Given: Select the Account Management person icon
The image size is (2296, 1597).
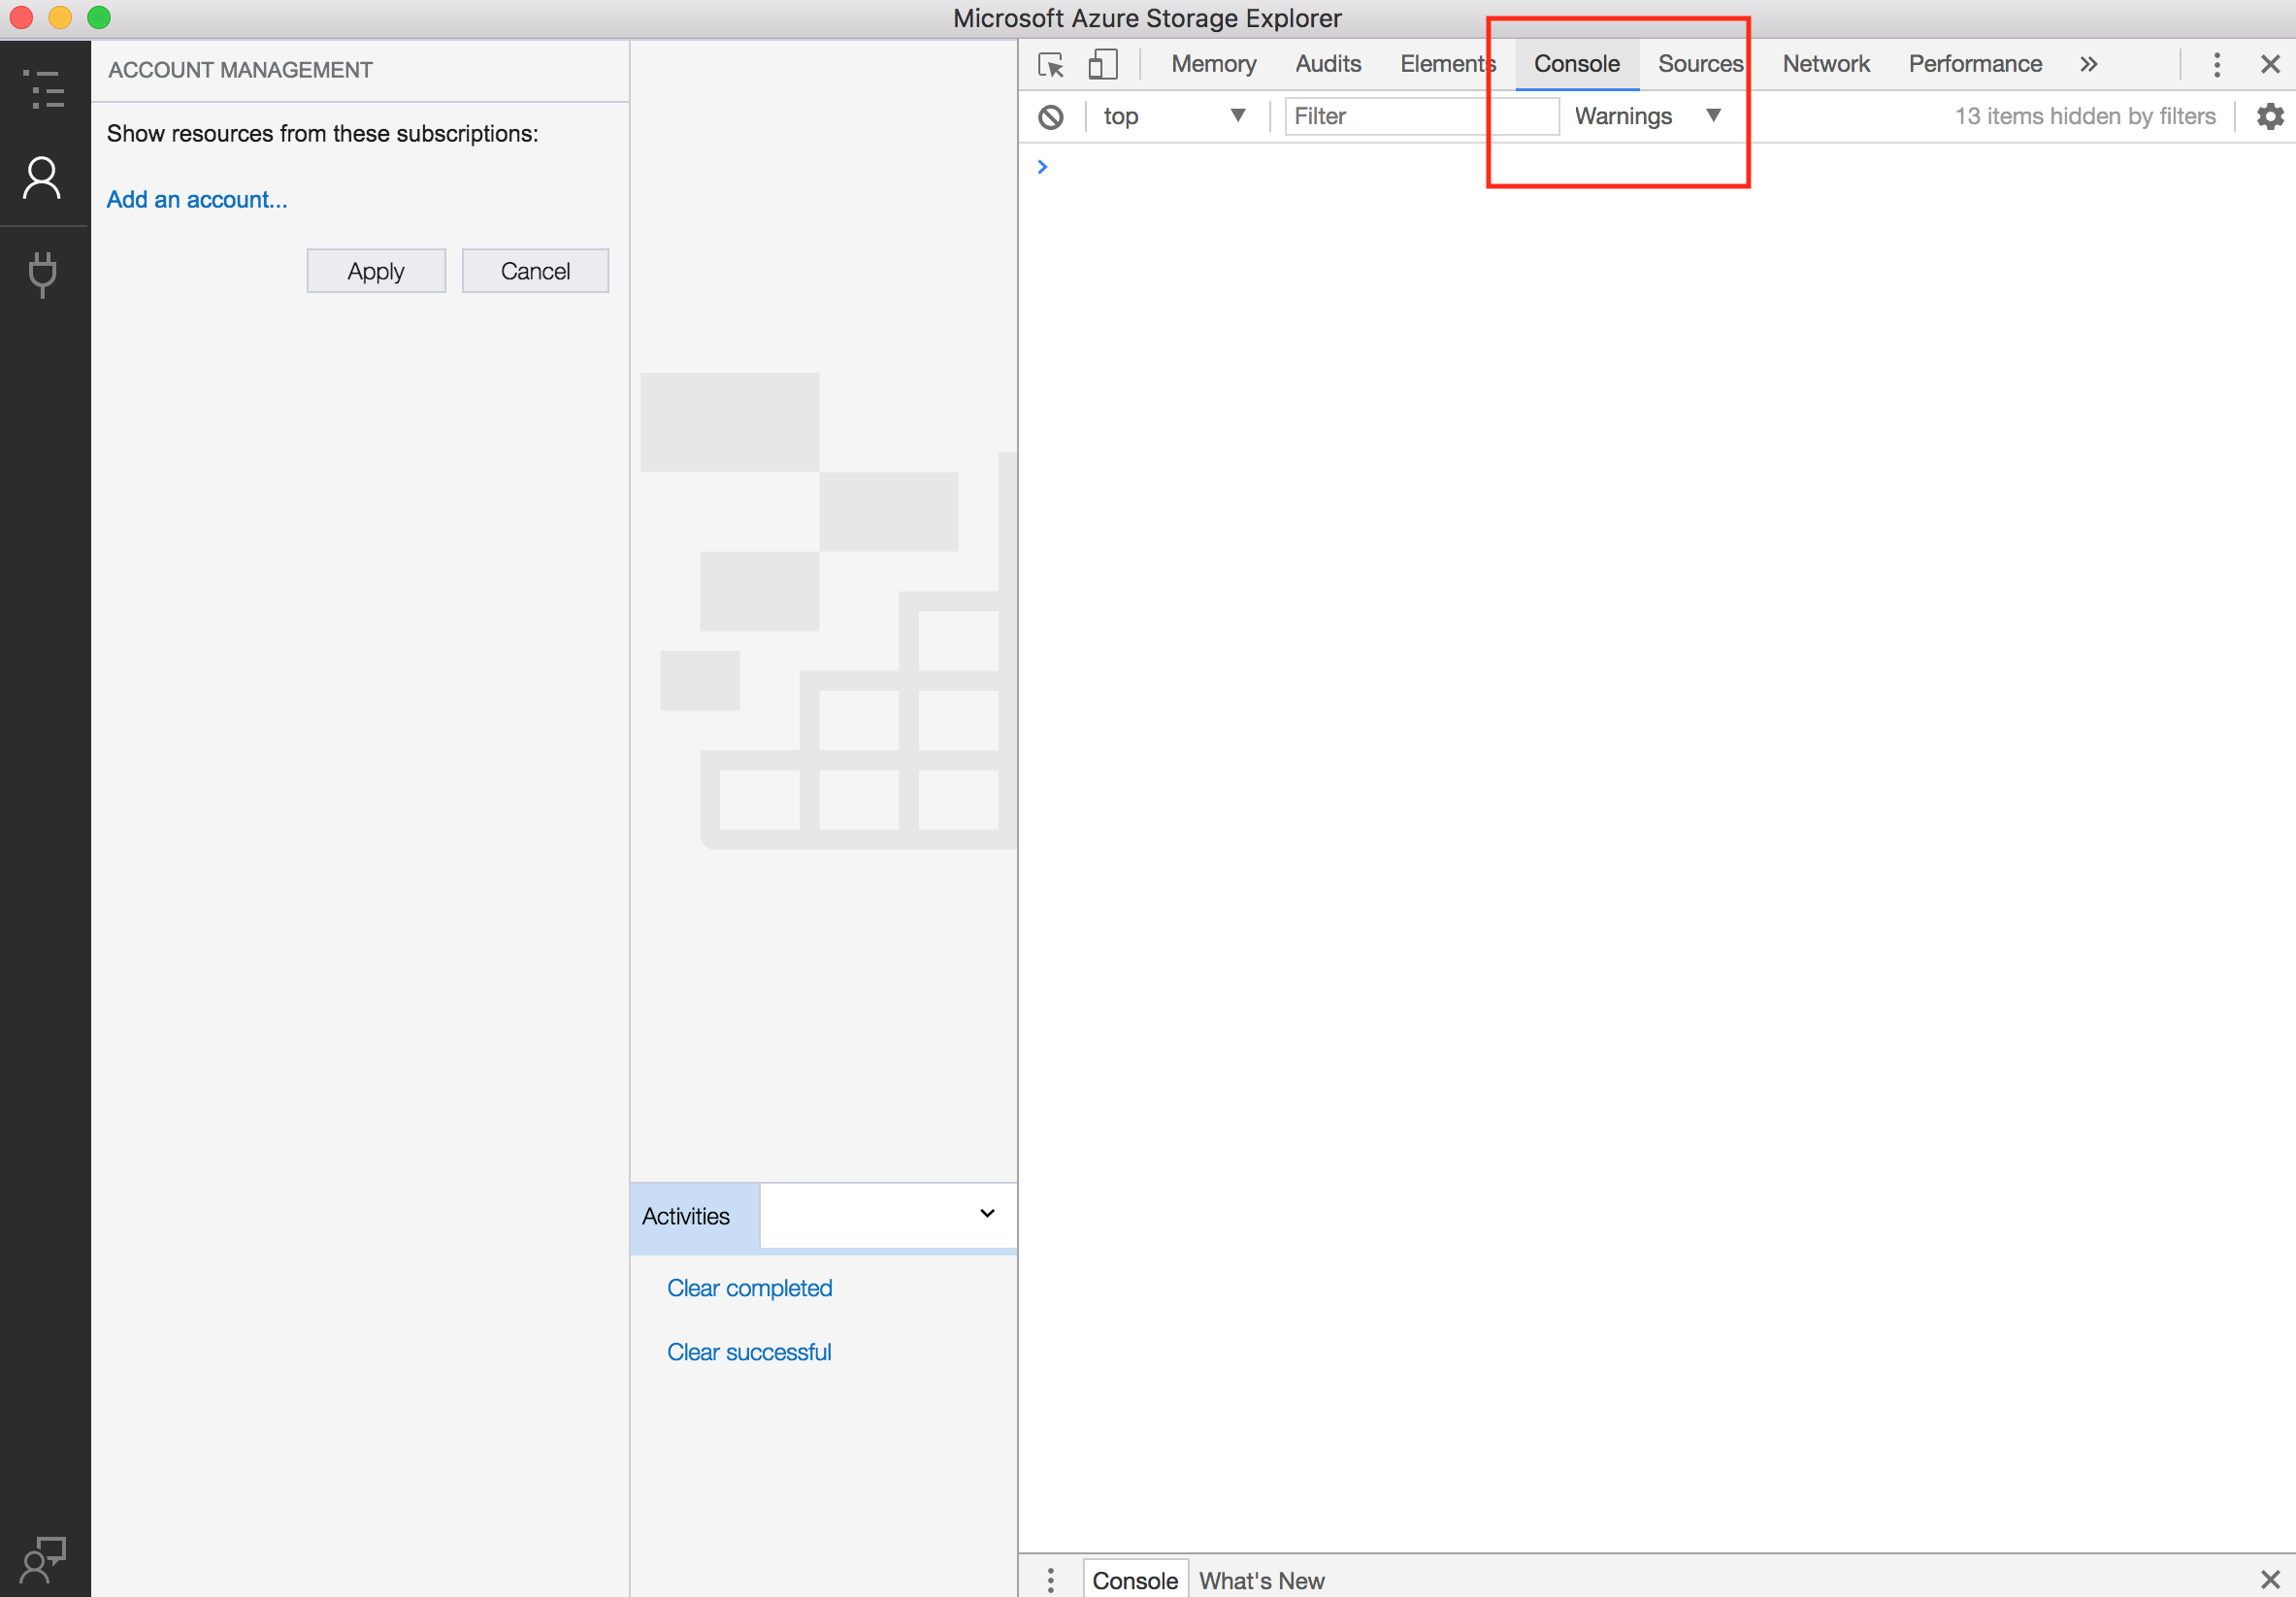Looking at the screenshot, I should click(x=44, y=178).
